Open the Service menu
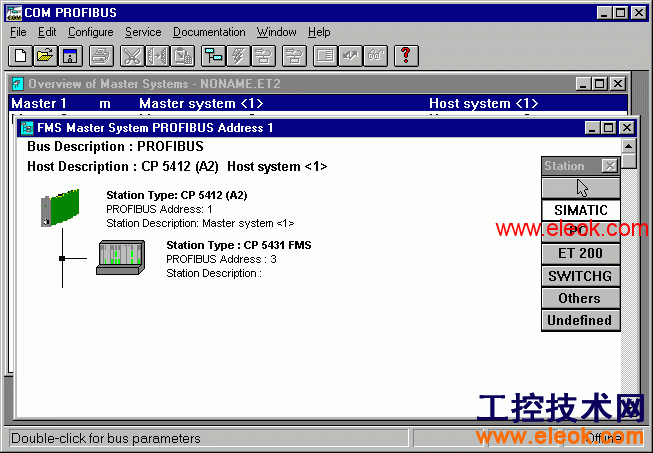Screen dimensions: 653x453 coord(143,32)
